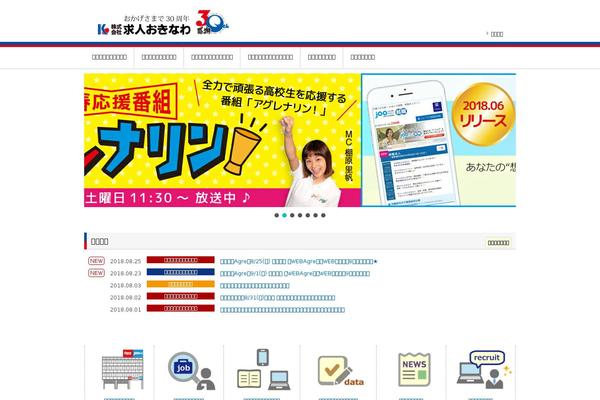Click the NEW badge beside 2018.08.23
This screenshot has height=400, width=600.
coord(96,273)
